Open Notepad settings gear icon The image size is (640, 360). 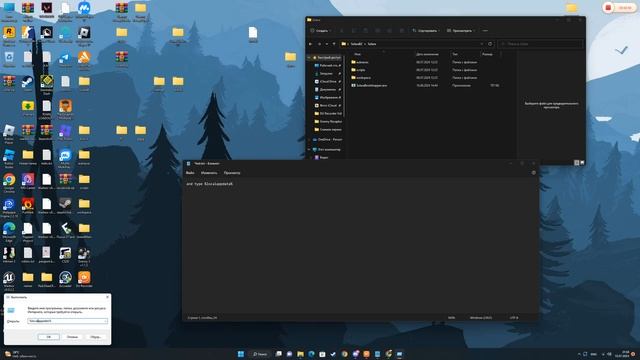coord(533,173)
